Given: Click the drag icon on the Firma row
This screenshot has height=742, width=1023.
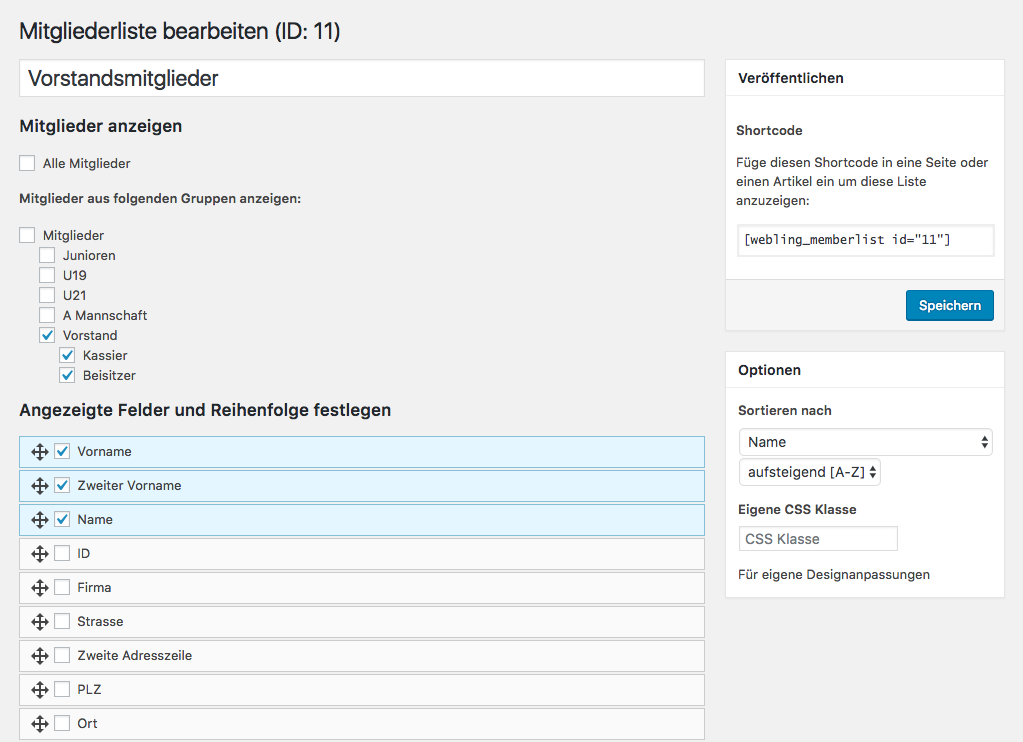Looking at the screenshot, I should click(x=40, y=588).
